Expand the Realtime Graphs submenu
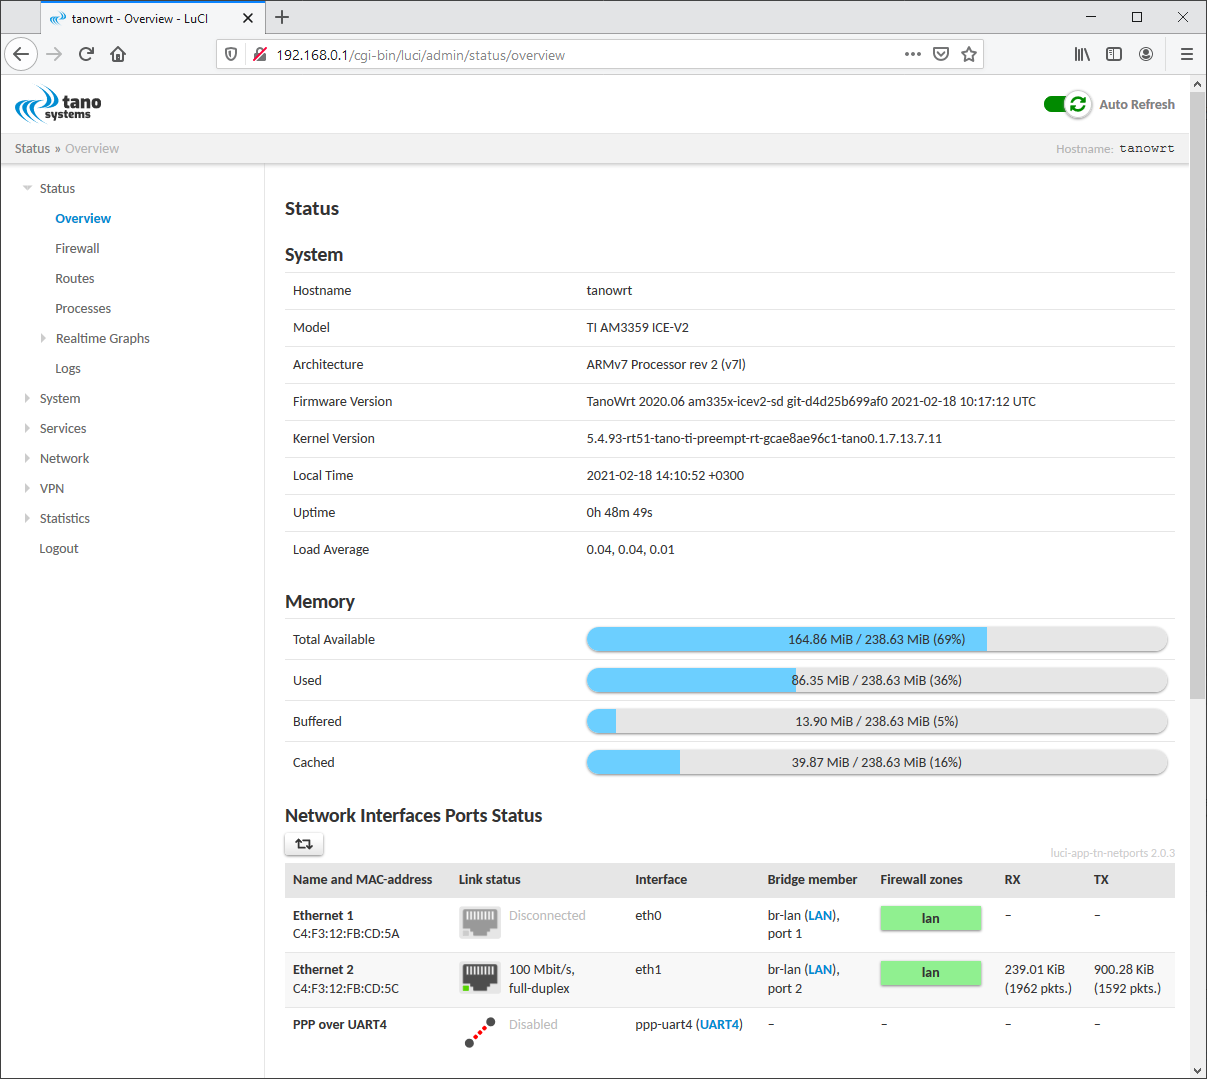This screenshot has height=1079, width=1207. (43, 338)
